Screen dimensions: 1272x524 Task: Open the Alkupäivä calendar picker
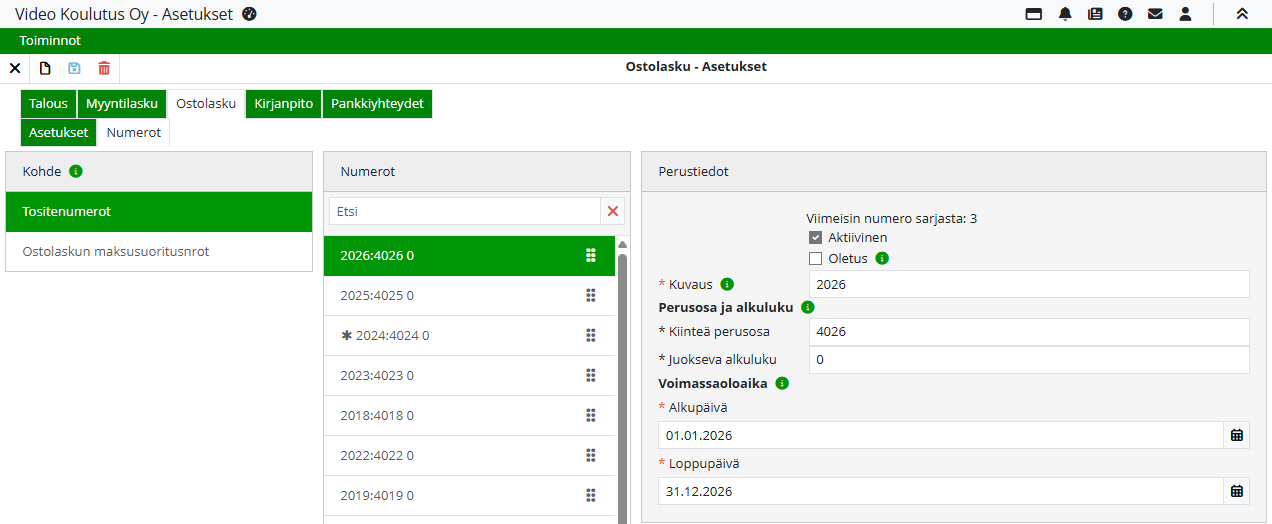pos(1236,435)
